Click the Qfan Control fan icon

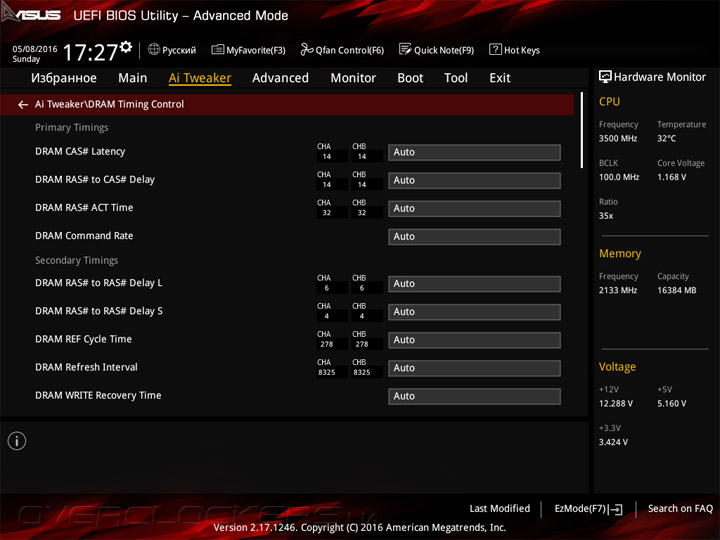(307, 50)
